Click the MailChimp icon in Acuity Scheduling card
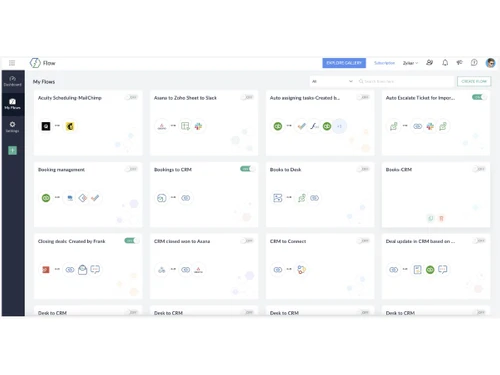Screen dimensions: 500x375 pos(70,126)
